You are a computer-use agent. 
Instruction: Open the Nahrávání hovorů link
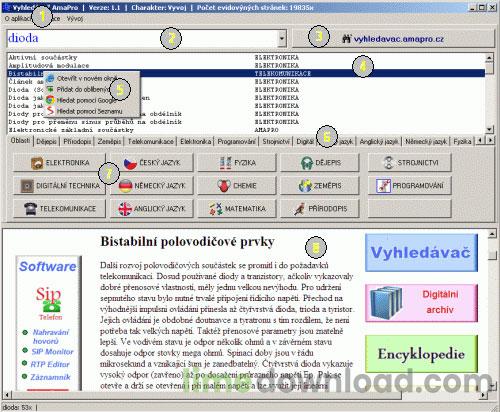[x=50, y=337]
